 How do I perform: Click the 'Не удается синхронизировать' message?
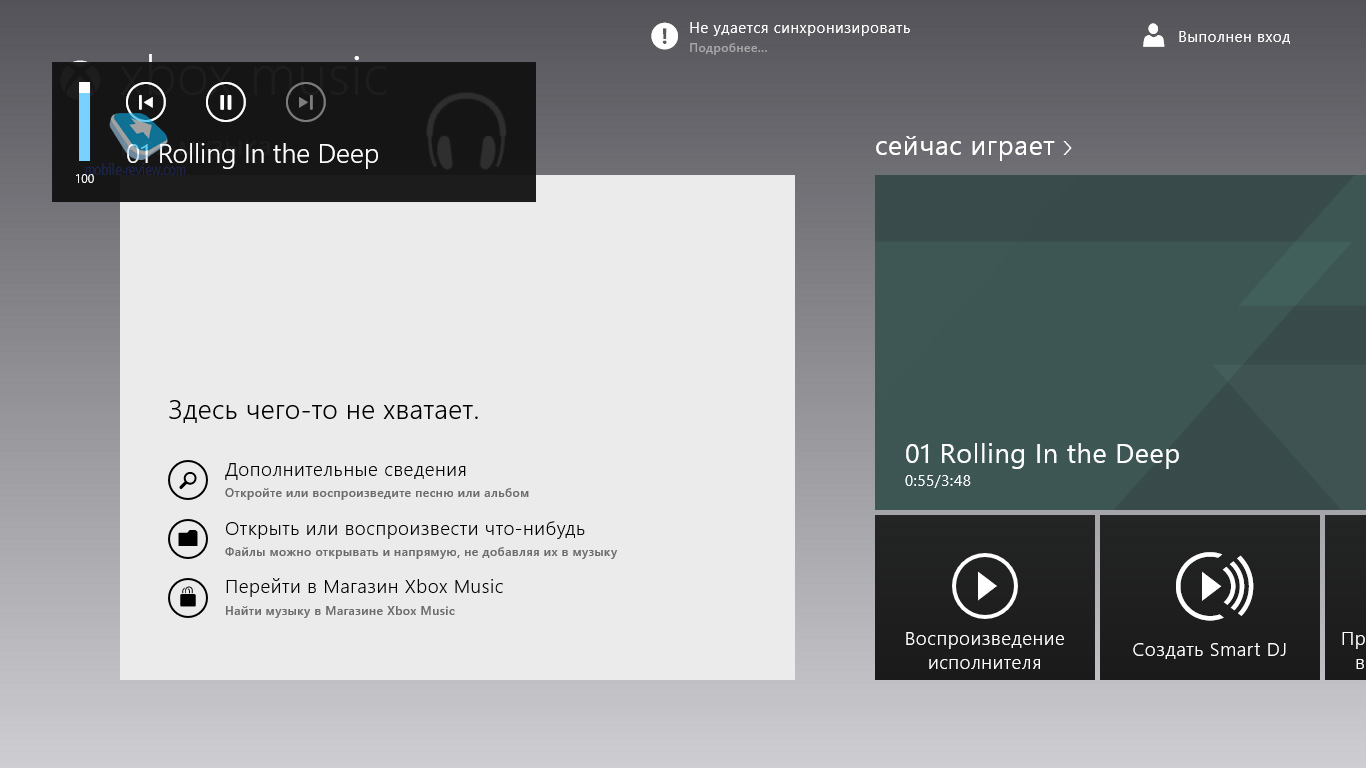click(800, 28)
